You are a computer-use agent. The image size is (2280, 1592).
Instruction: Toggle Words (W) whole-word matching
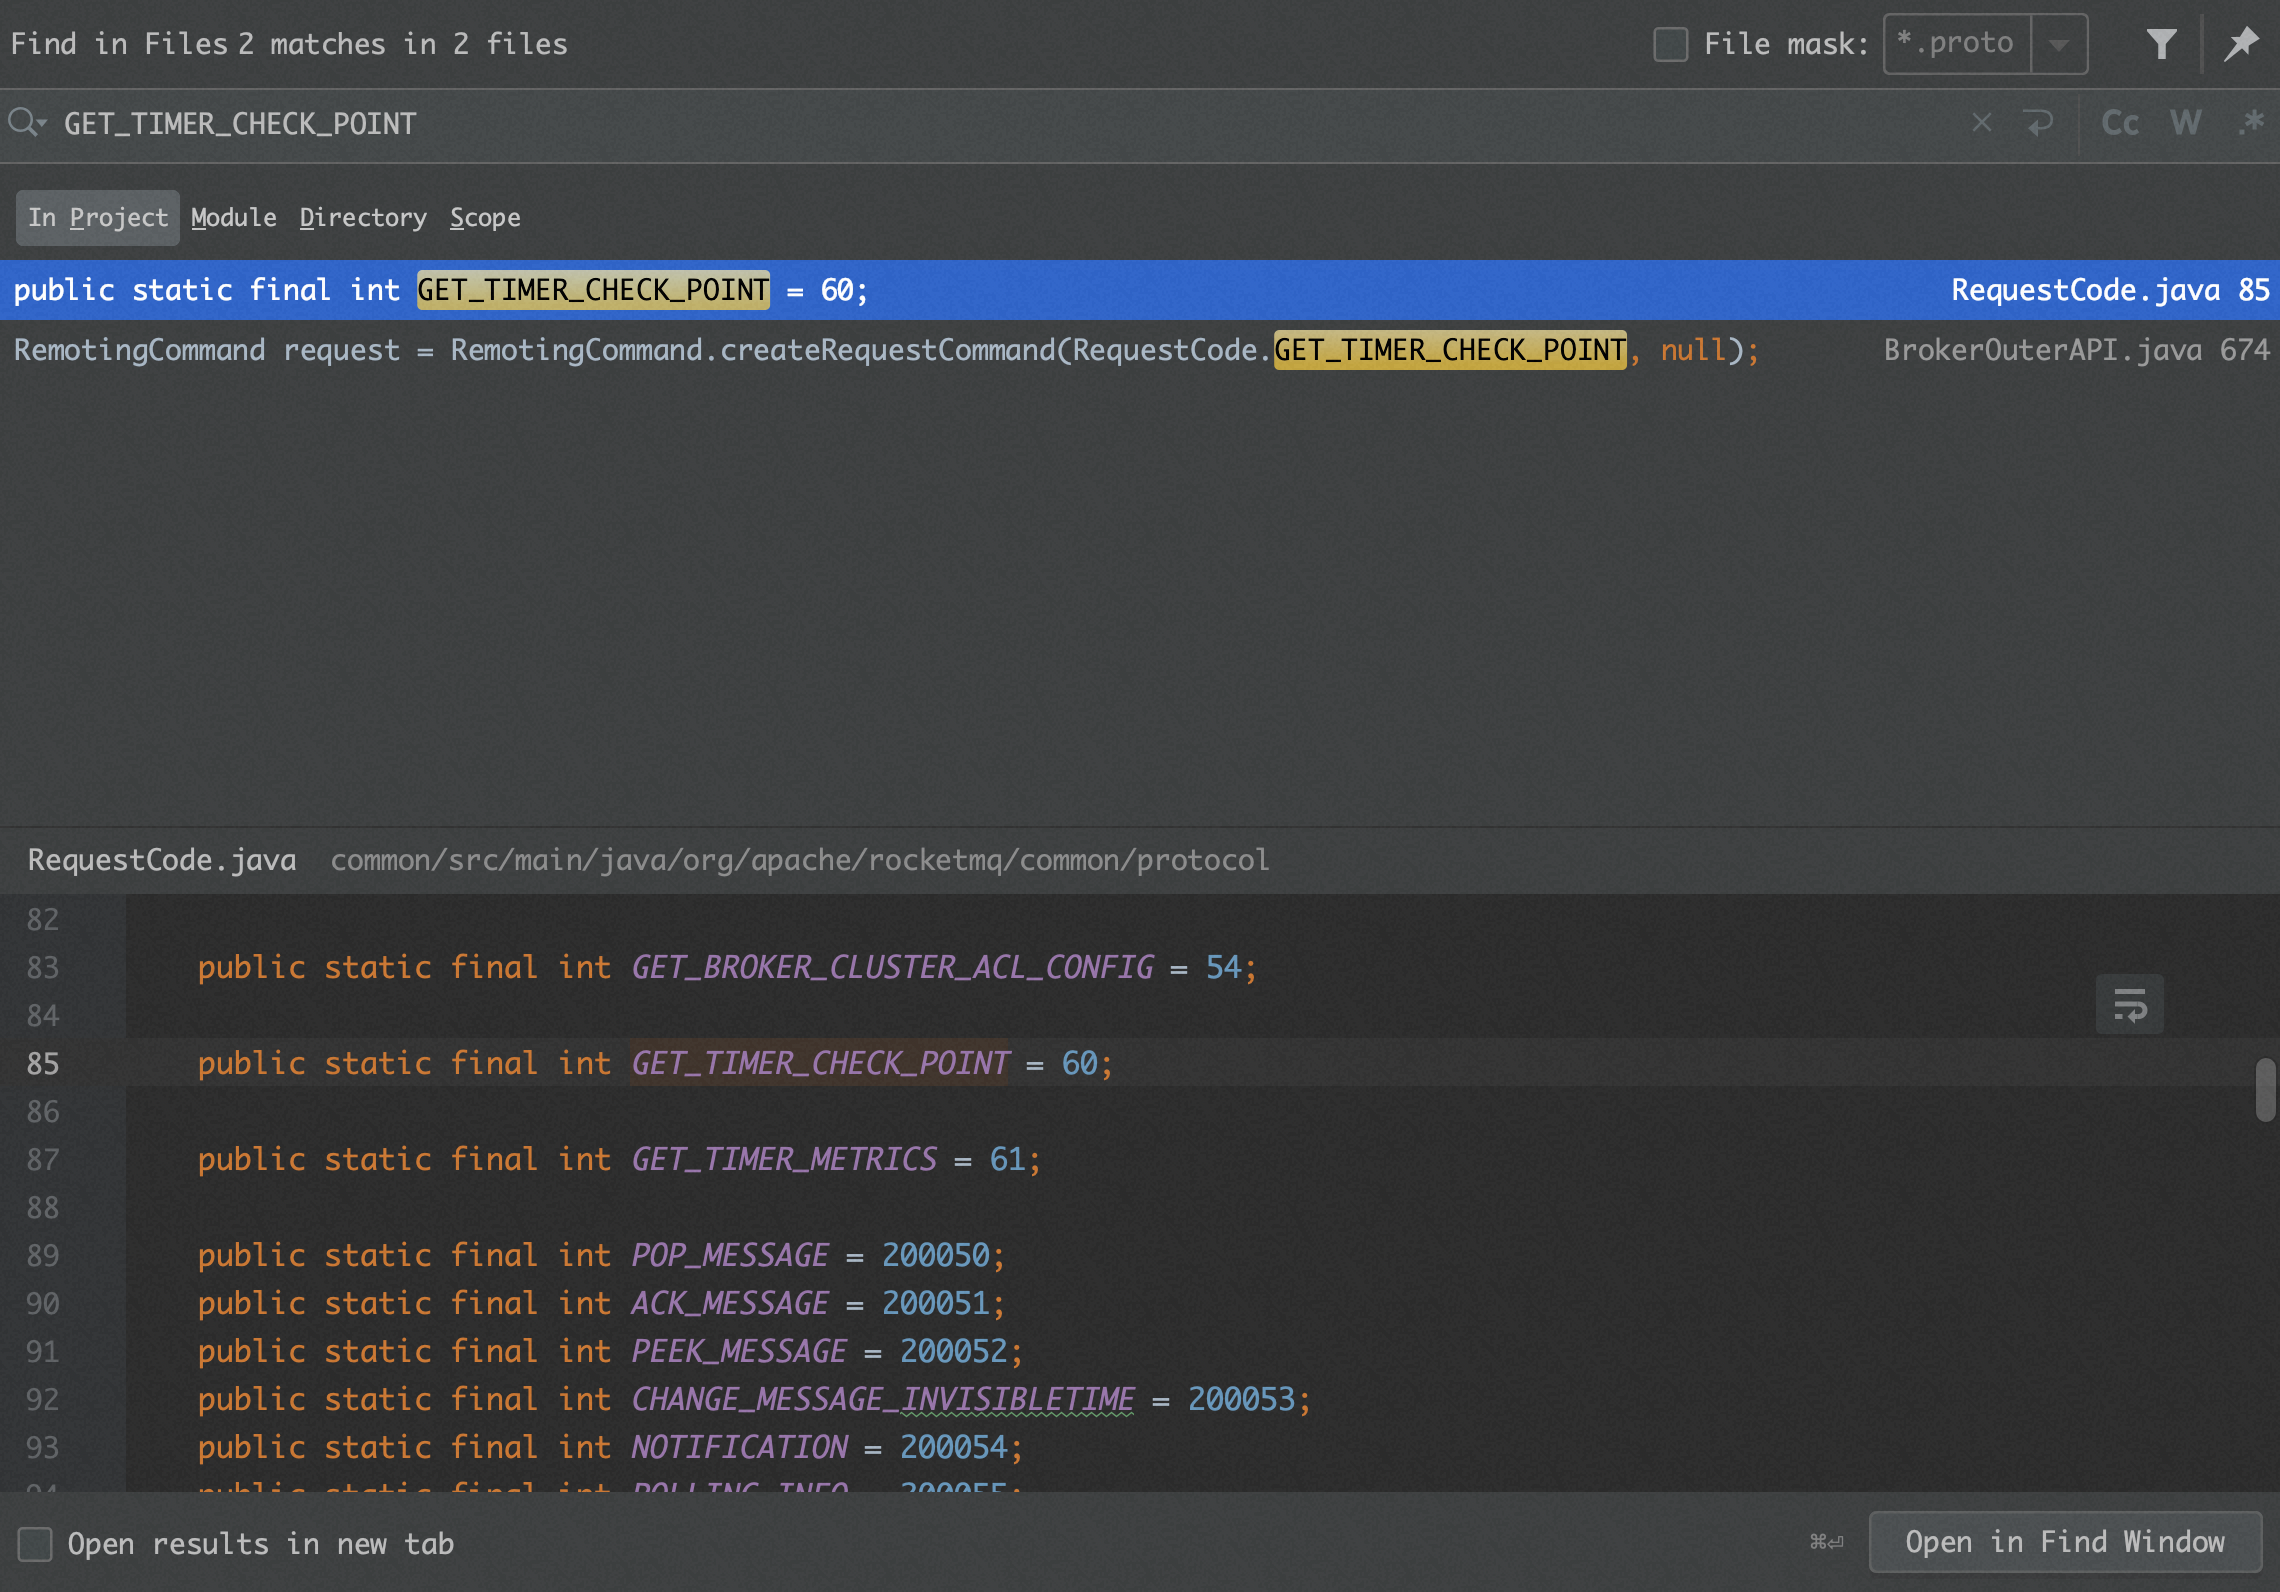(x=2185, y=123)
